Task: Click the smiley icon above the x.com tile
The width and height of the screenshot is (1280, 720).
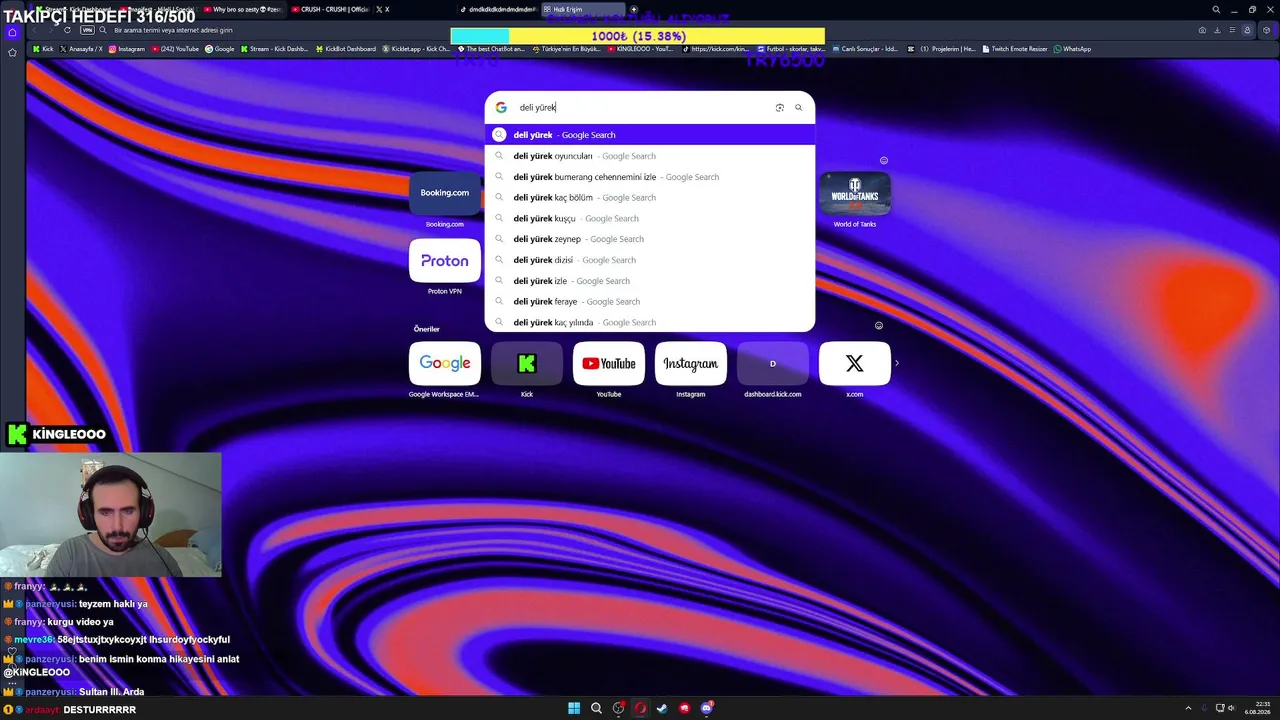Action: pos(879,325)
